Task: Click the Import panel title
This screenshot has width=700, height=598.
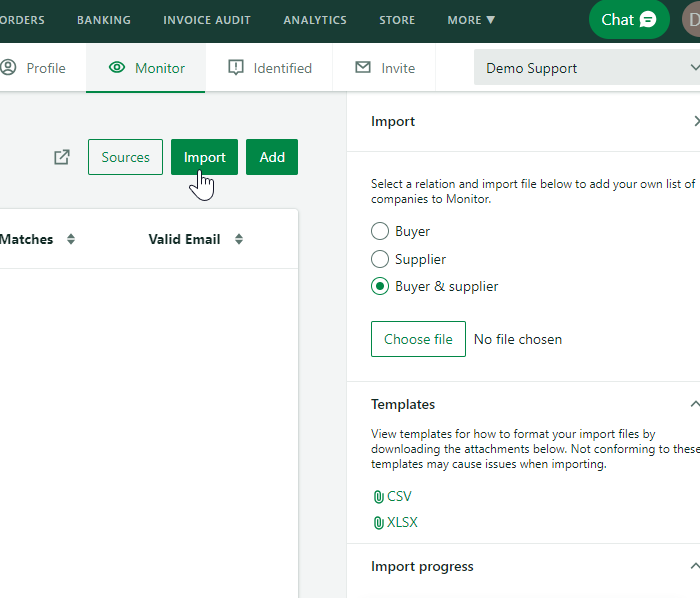Action: [393, 121]
